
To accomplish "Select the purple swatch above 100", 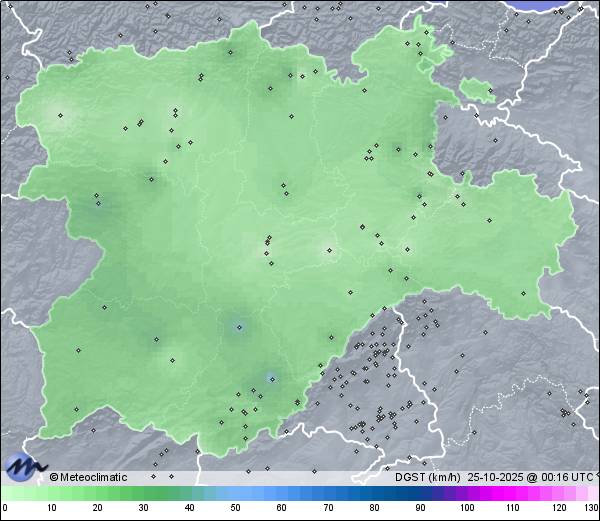I will pyautogui.click(x=466, y=493).
